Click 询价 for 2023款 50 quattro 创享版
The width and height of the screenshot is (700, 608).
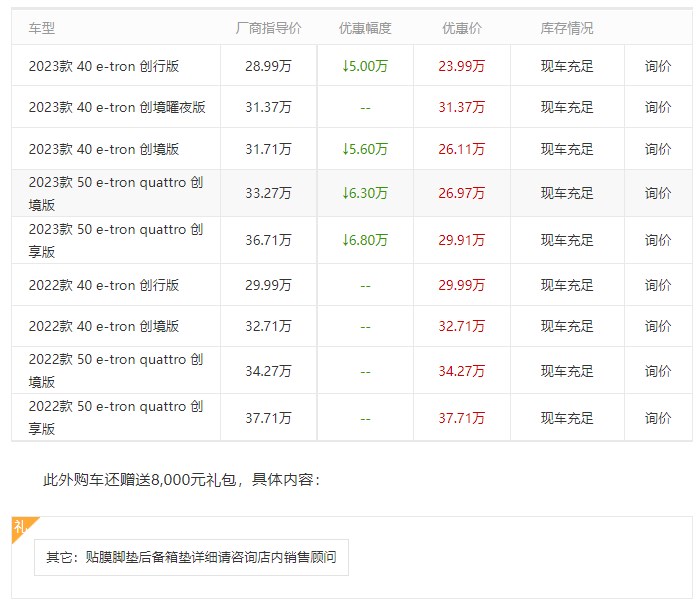(658, 240)
